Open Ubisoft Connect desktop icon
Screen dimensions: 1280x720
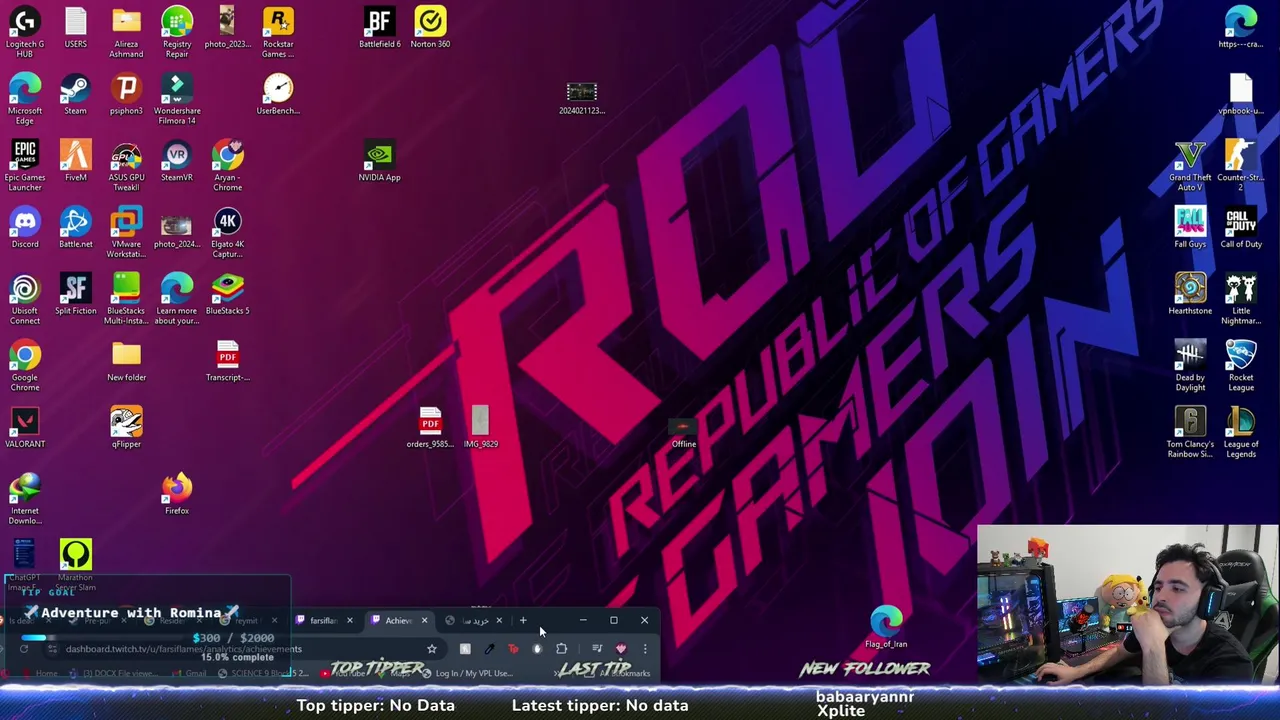[x=25, y=299]
